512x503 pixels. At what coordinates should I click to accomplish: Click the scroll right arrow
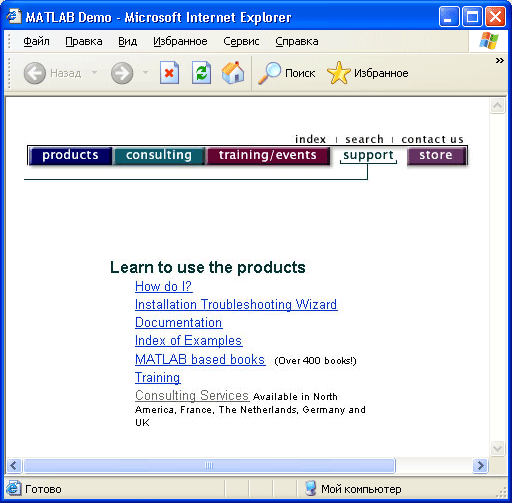480,466
